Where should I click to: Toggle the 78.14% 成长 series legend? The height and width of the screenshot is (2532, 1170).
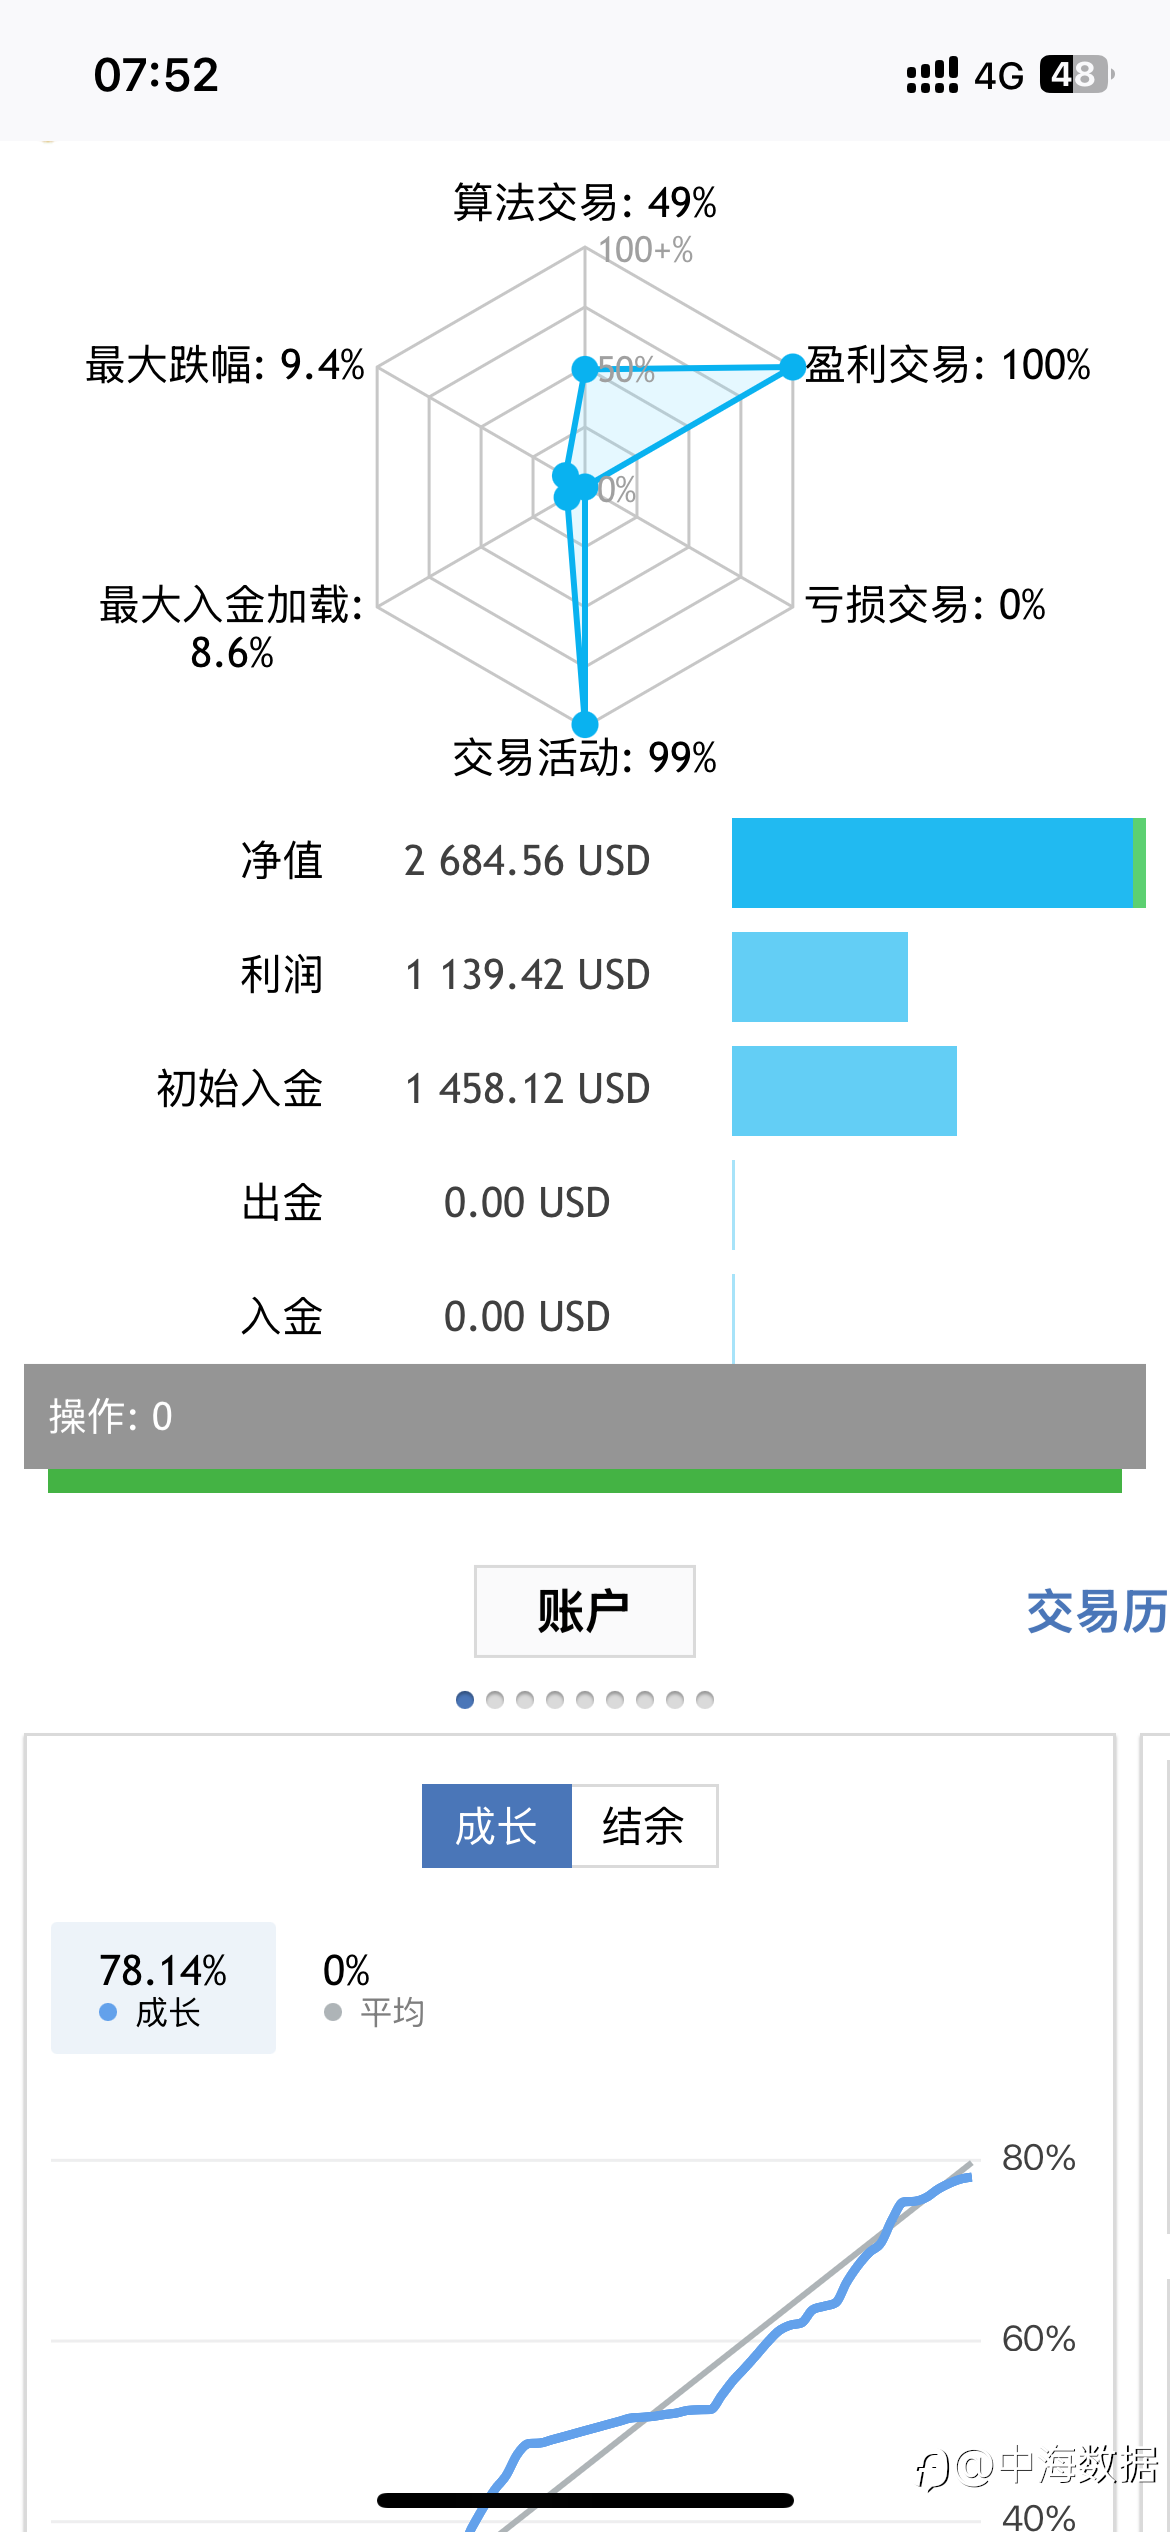pyautogui.click(x=163, y=1988)
